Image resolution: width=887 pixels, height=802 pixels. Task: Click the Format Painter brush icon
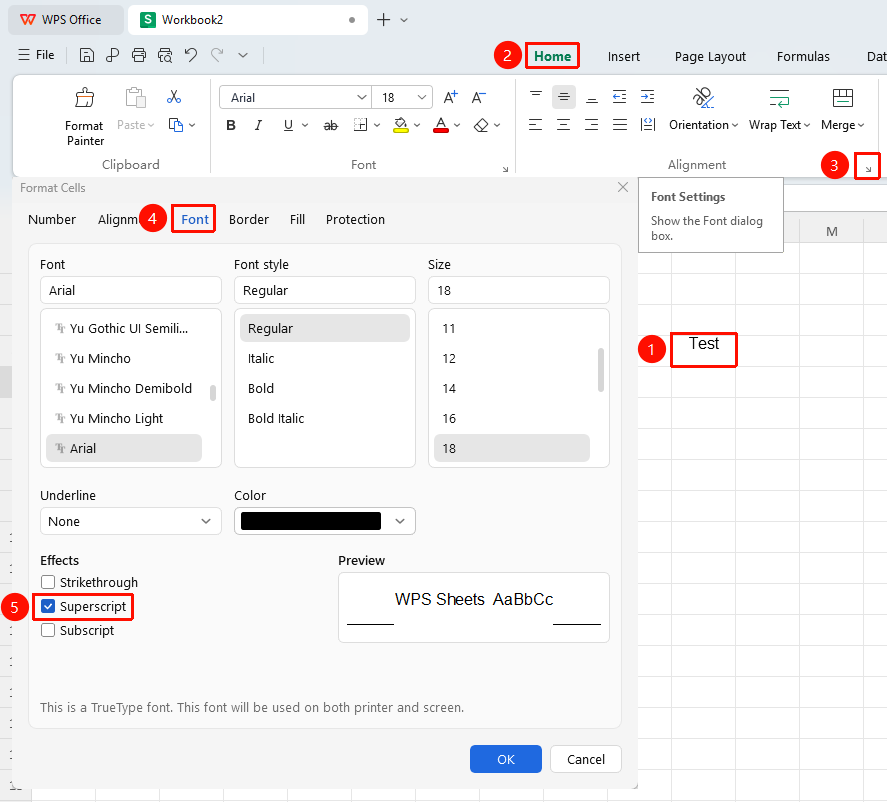[85, 98]
